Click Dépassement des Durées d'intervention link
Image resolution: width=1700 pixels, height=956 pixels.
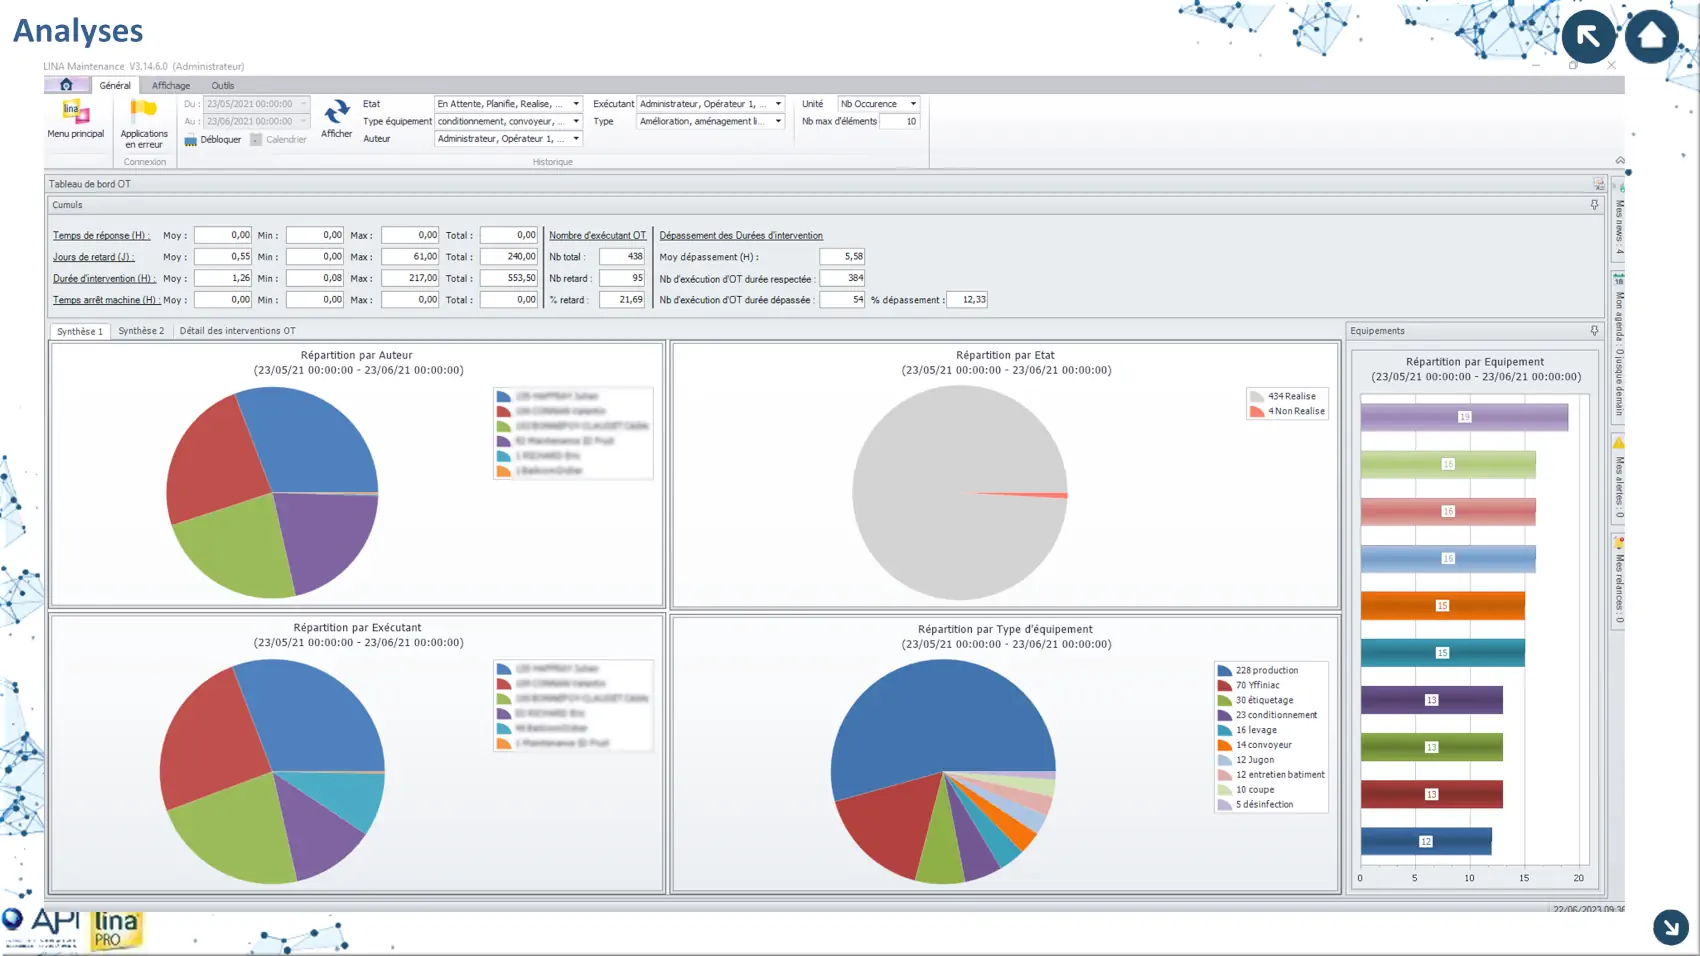click(741, 236)
